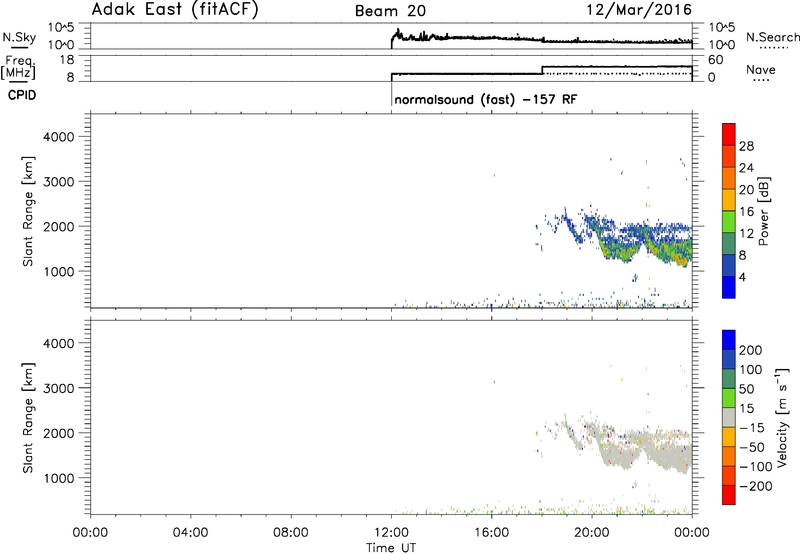Click the 'CPID' label
Screen dimensions: 800x554
click(x=22, y=95)
